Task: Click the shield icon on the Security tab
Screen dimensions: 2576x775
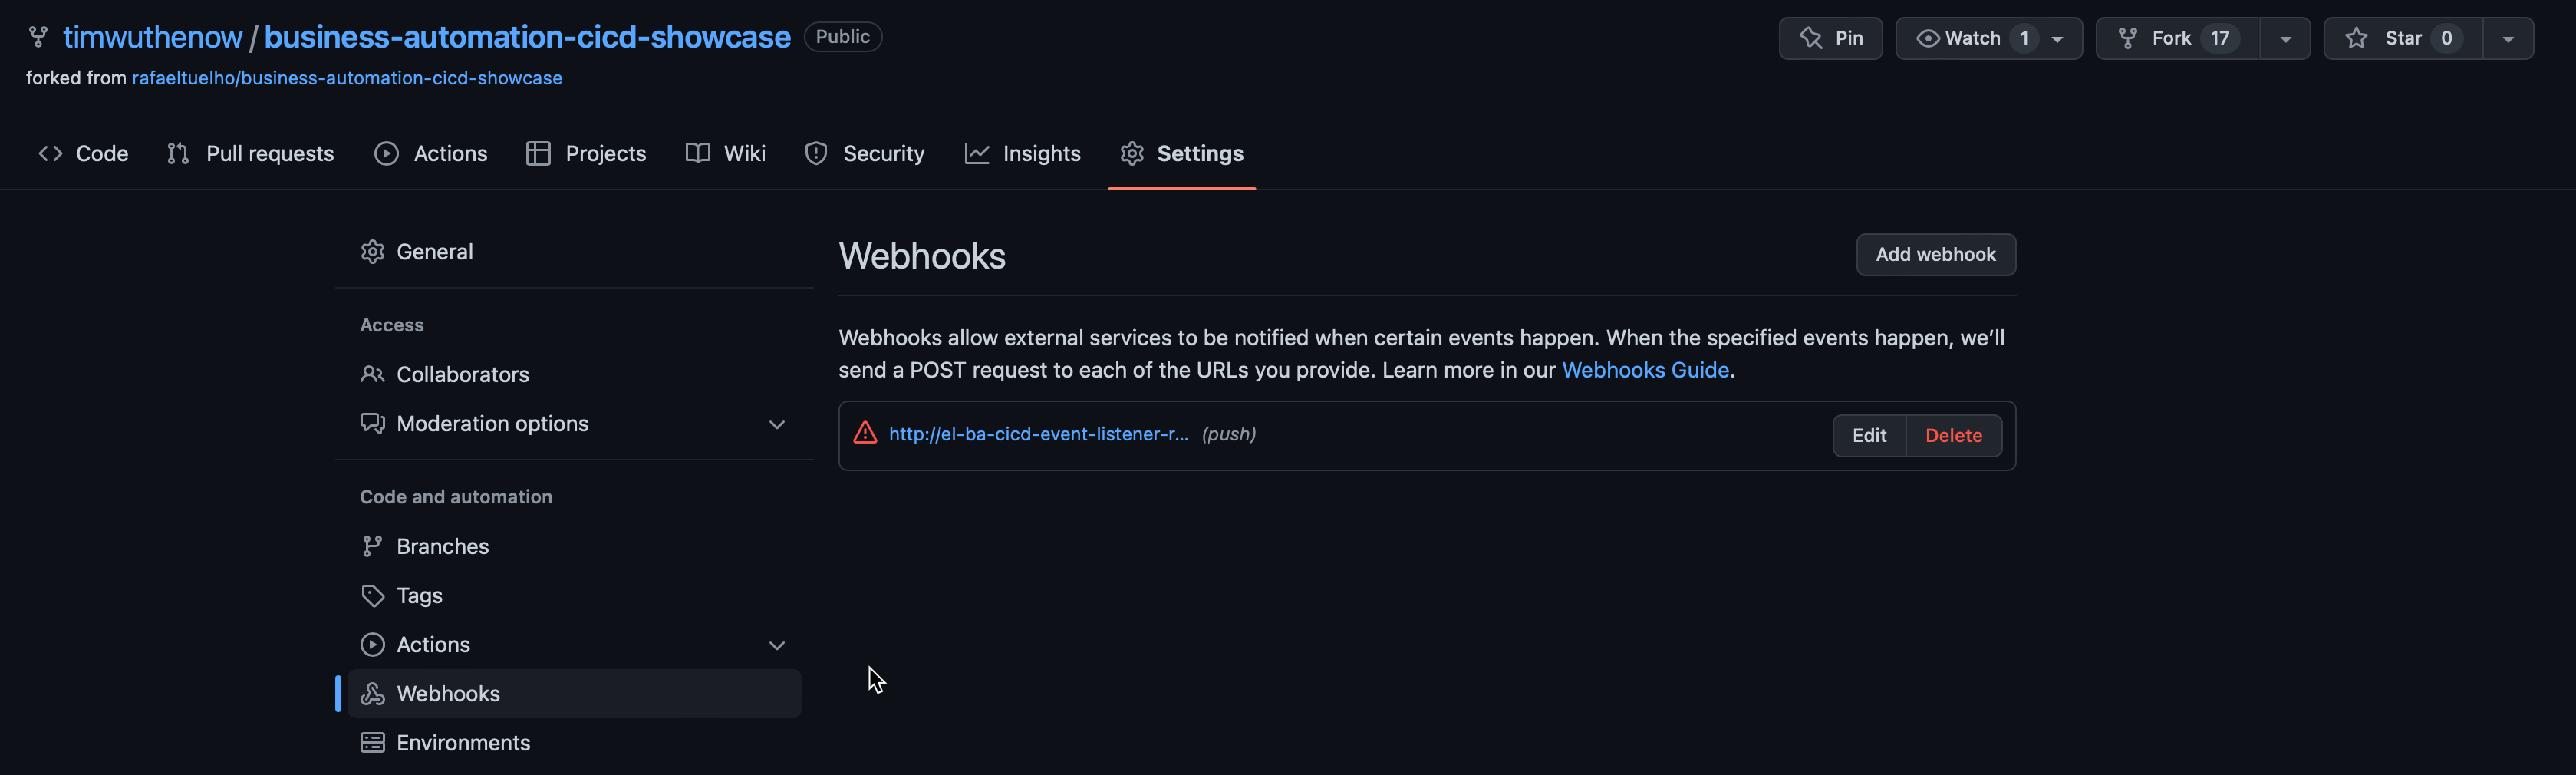Action: click(x=816, y=153)
